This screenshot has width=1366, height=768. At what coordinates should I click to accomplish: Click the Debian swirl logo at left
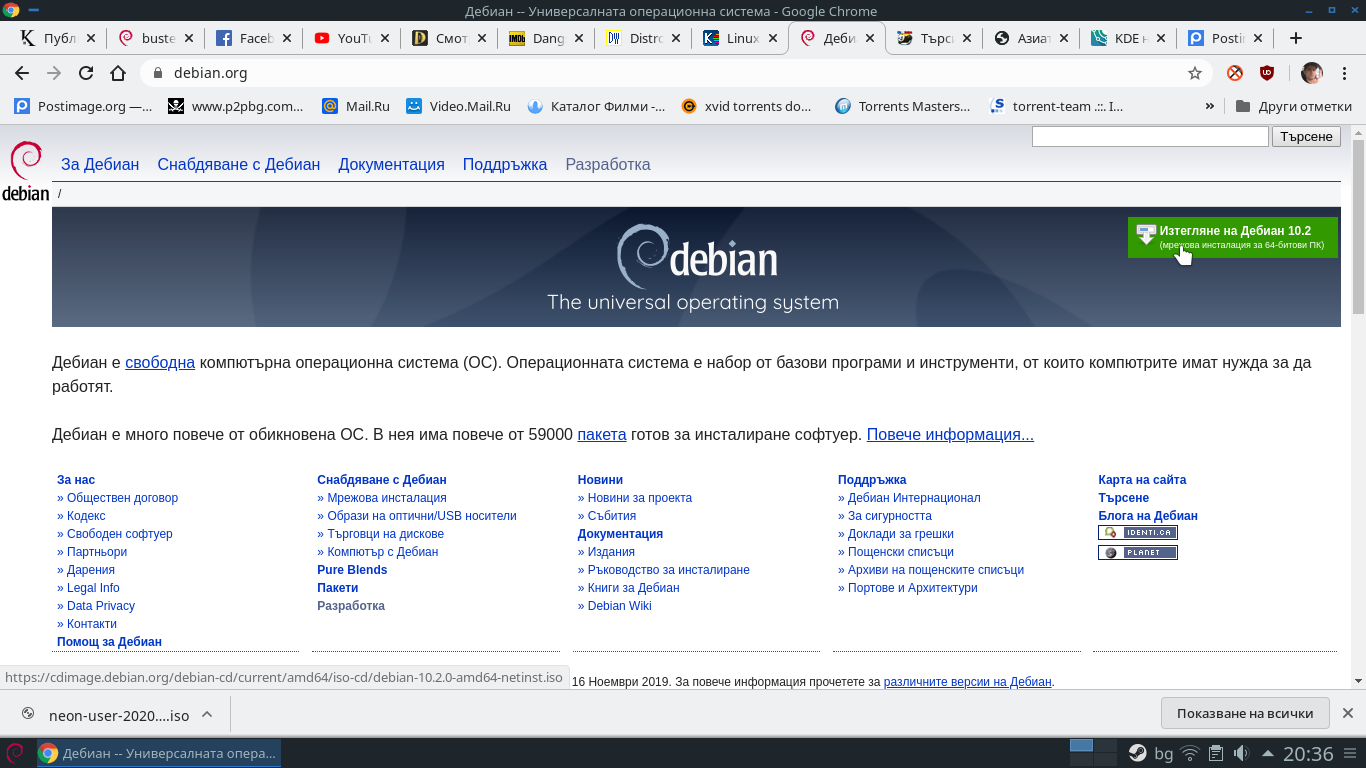[26, 171]
